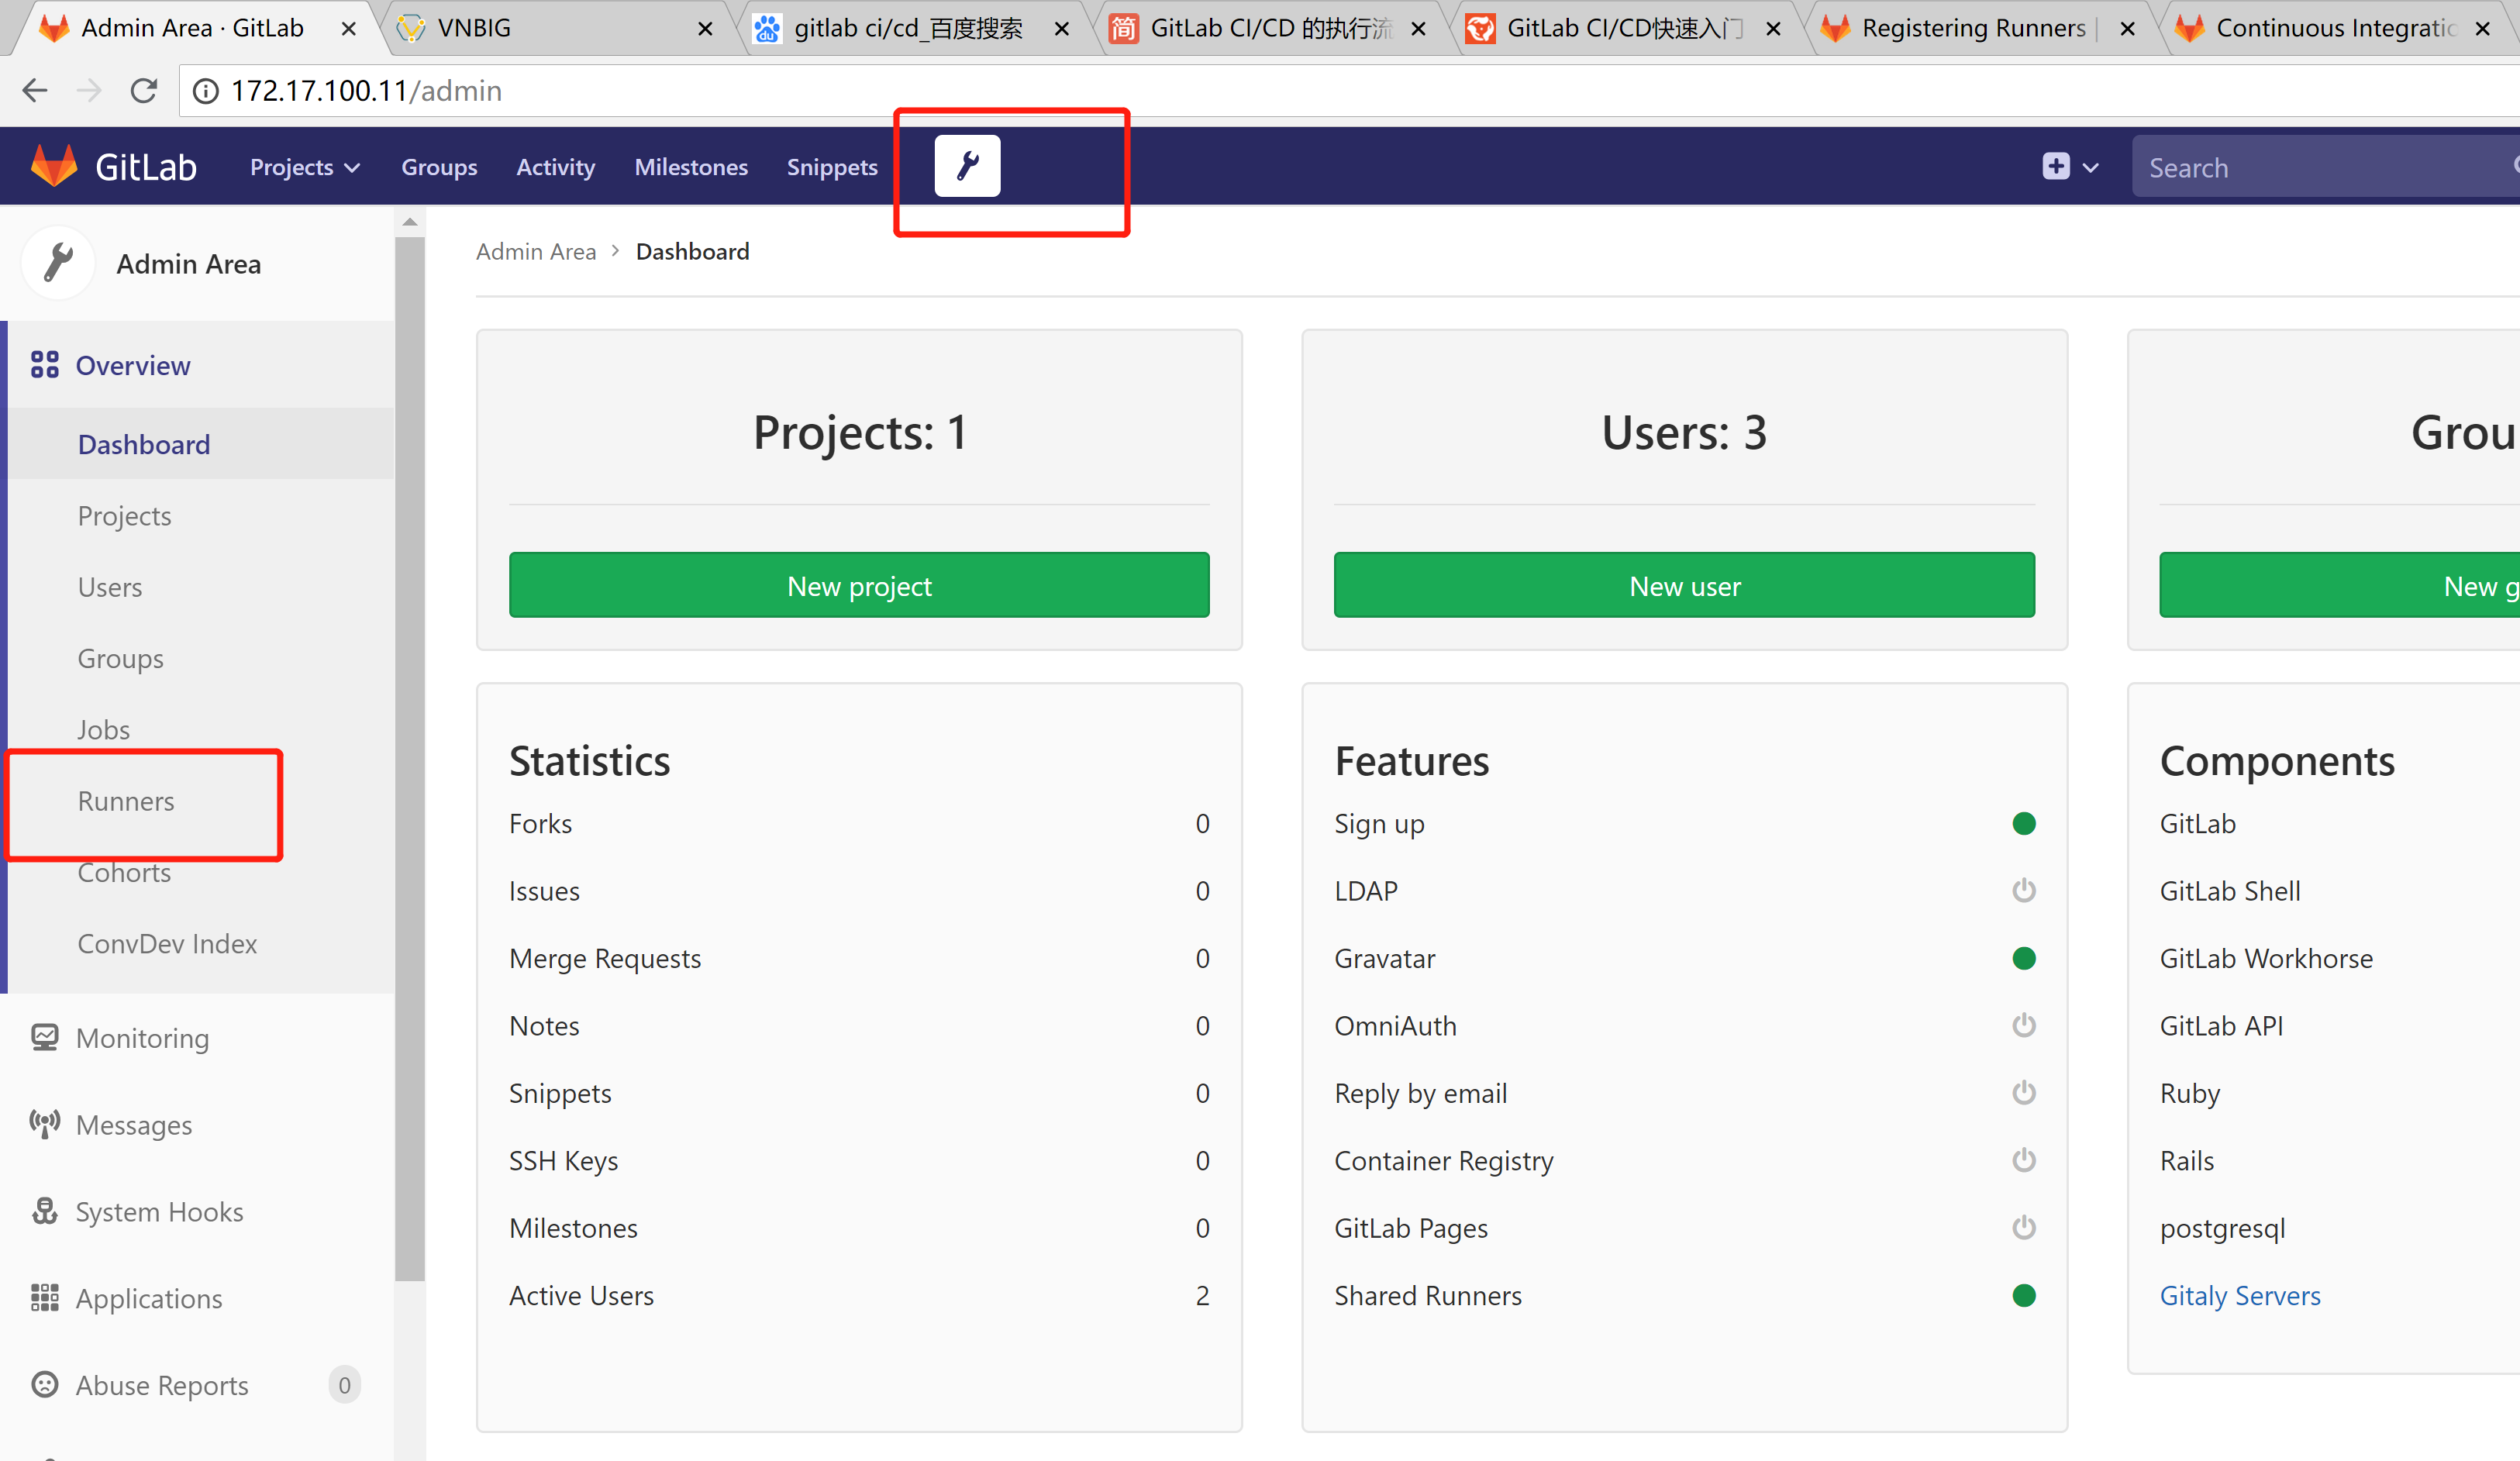Select Jobs in the sidebar

coord(103,729)
